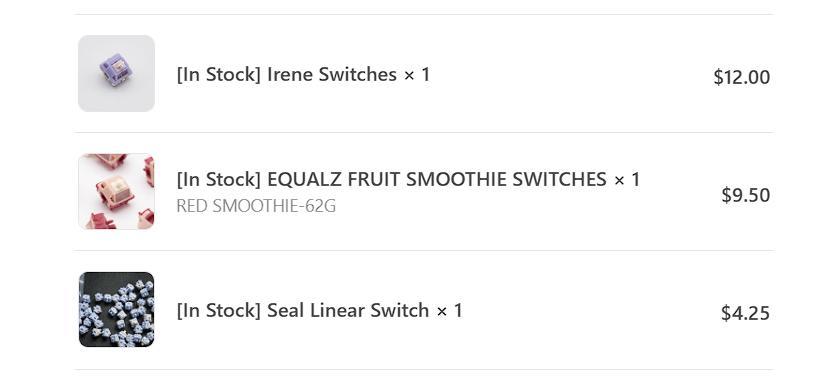Click the [In Stock] tag on EQUALZ item
This screenshot has width=834, height=378.
click(x=219, y=180)
